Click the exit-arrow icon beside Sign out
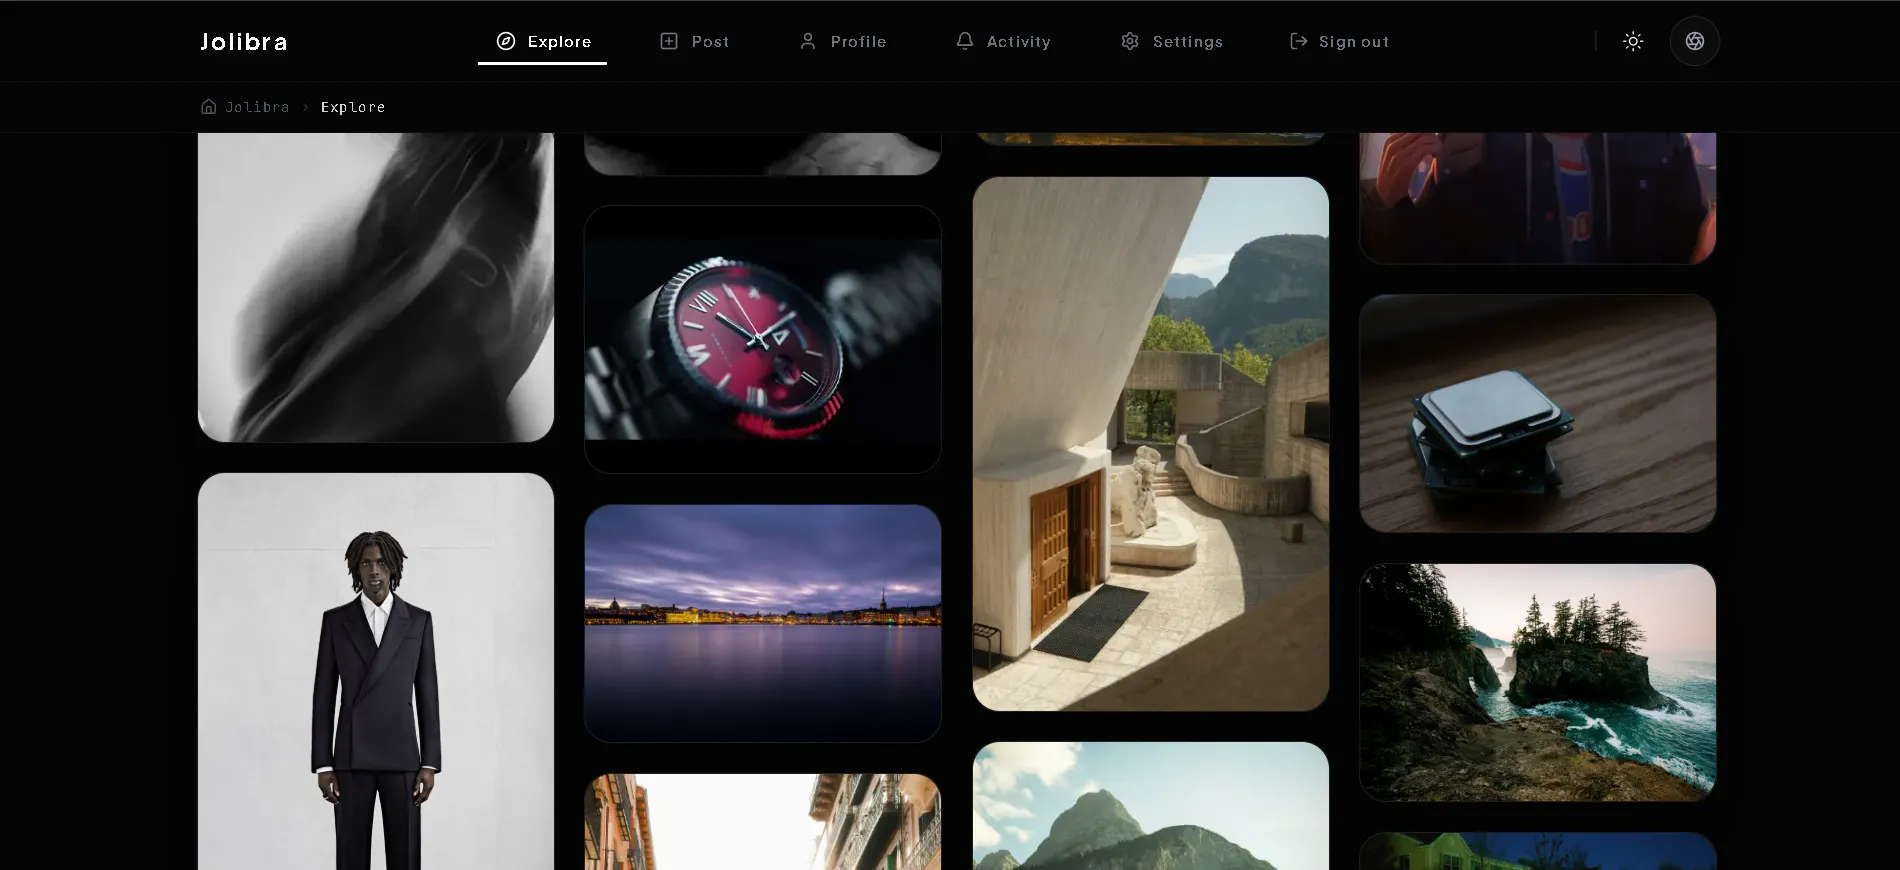 point(1298,41)
